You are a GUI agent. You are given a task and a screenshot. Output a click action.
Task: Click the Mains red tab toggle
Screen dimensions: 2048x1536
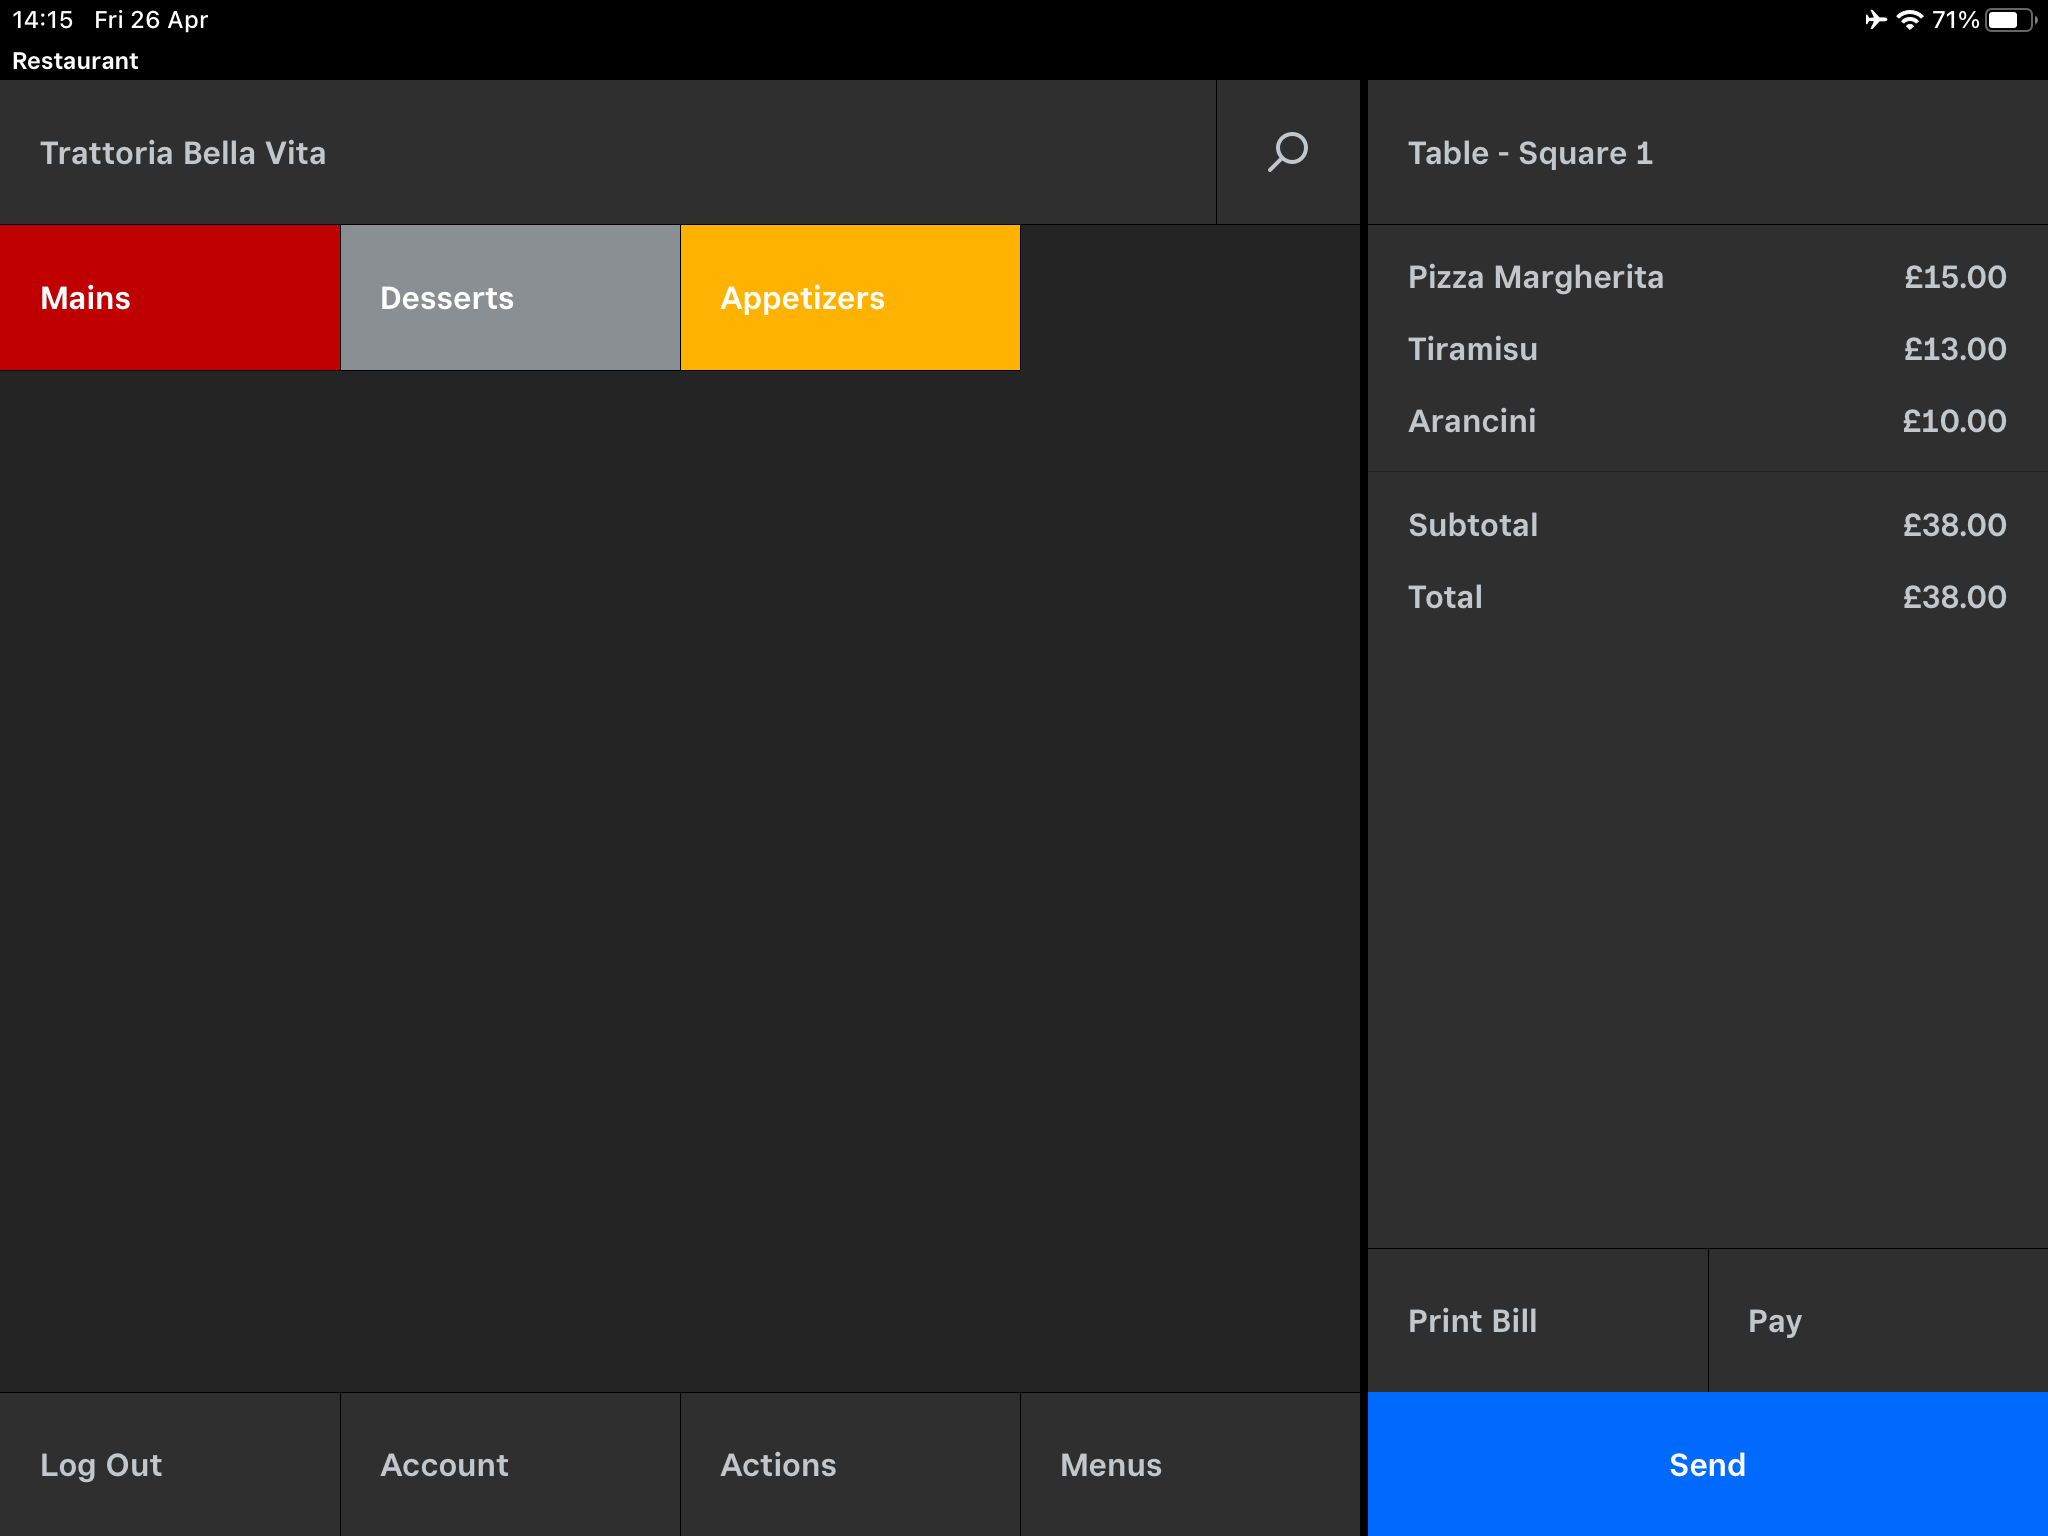point(171,297)
